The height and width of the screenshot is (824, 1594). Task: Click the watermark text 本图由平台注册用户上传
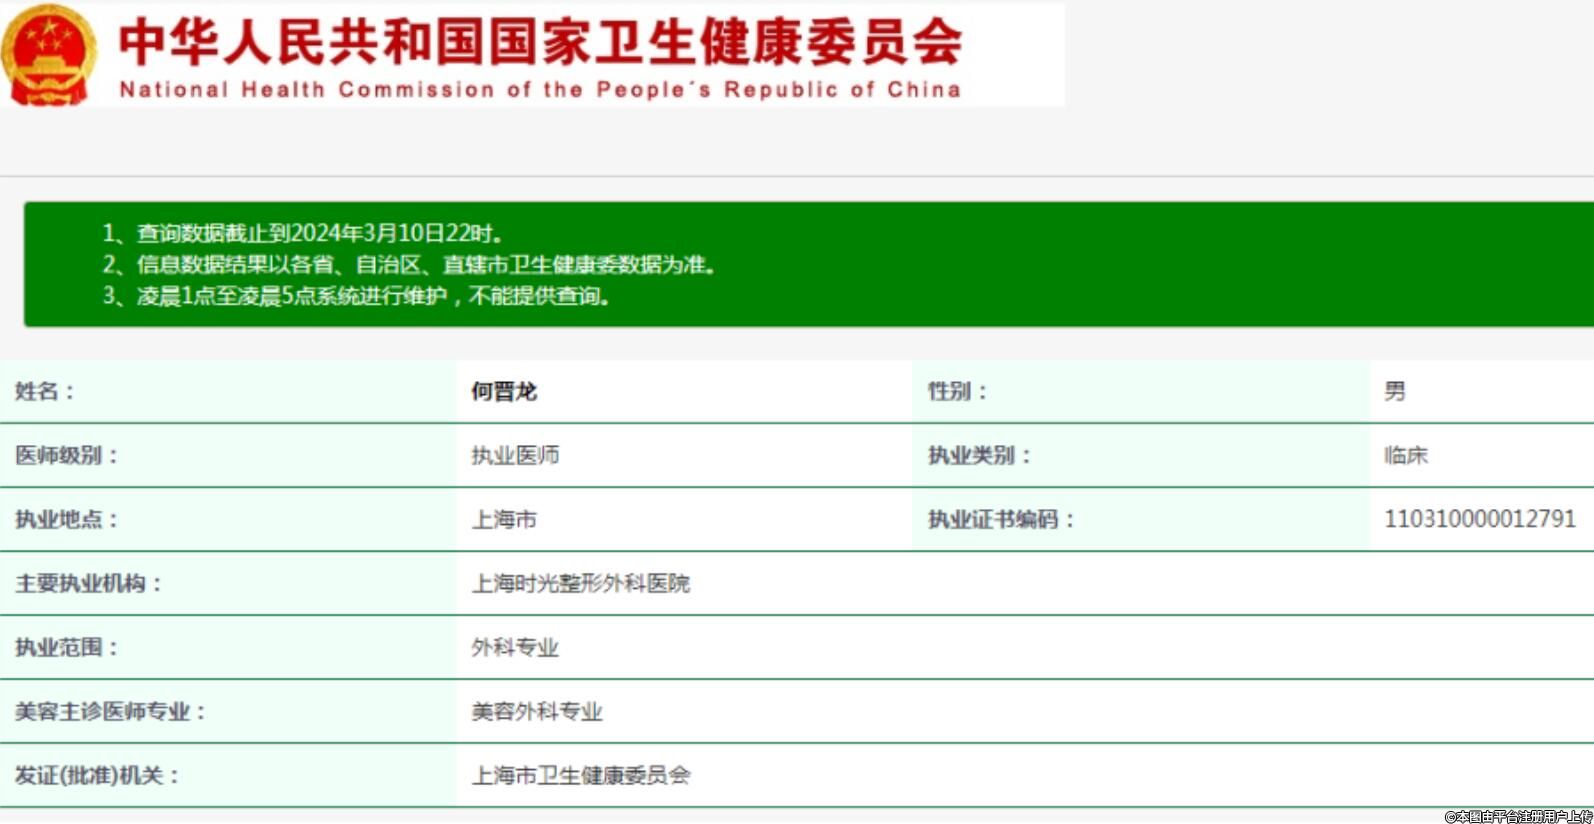tap(1518, 816)
